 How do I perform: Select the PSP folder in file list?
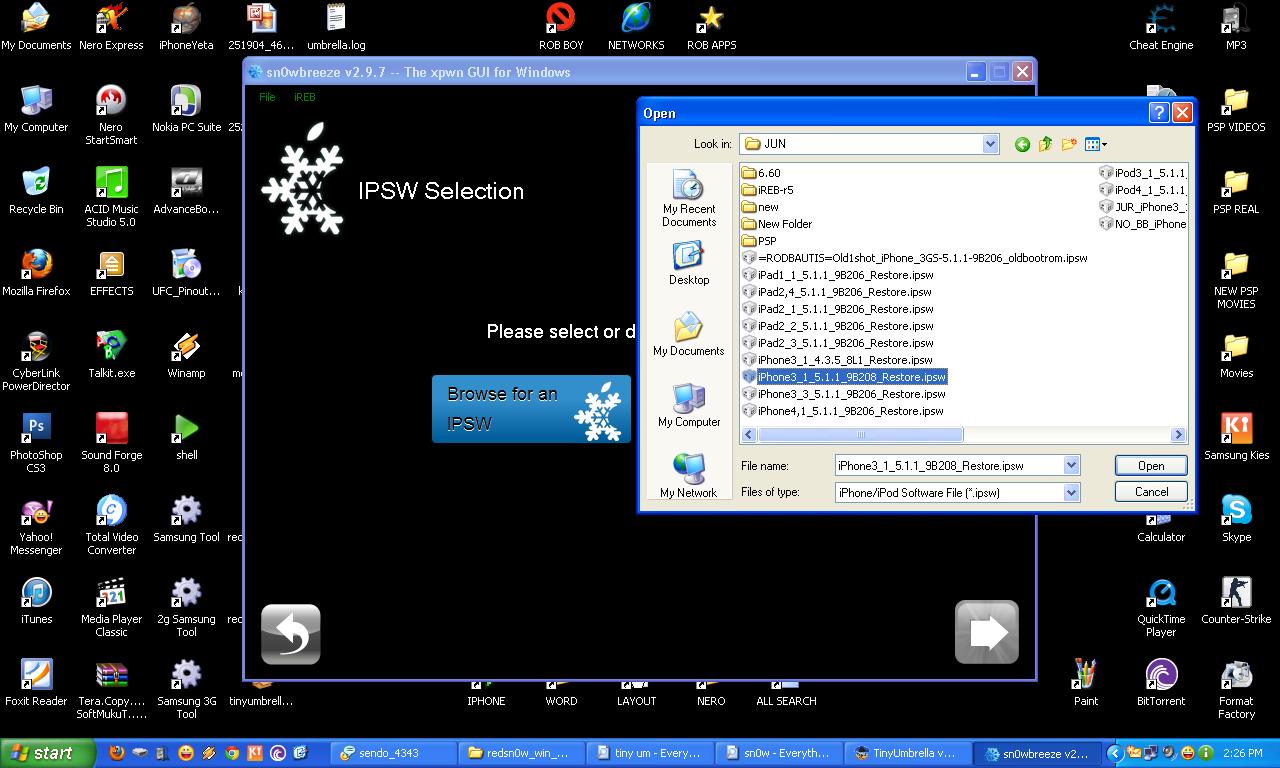point(759,241)
